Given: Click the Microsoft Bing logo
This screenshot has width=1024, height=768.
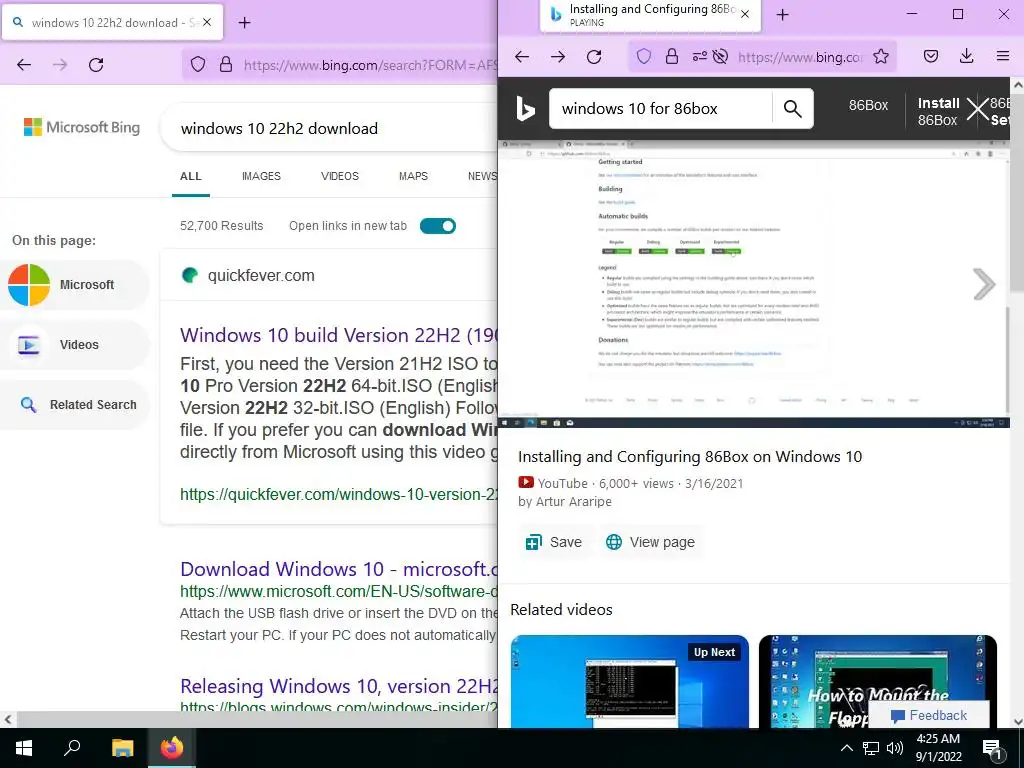Looking at the screenshot, I should 82,127.
